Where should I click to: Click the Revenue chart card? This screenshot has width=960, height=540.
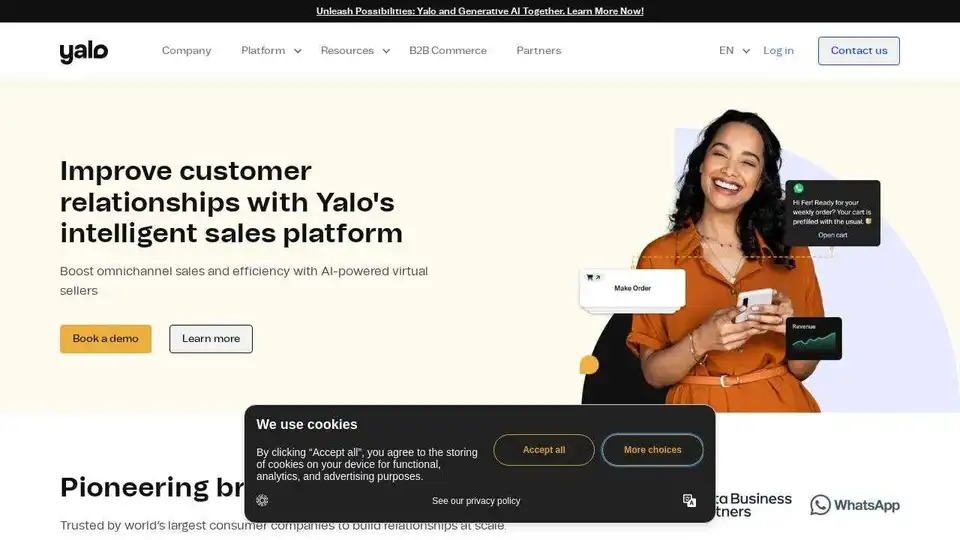[814, 338]
